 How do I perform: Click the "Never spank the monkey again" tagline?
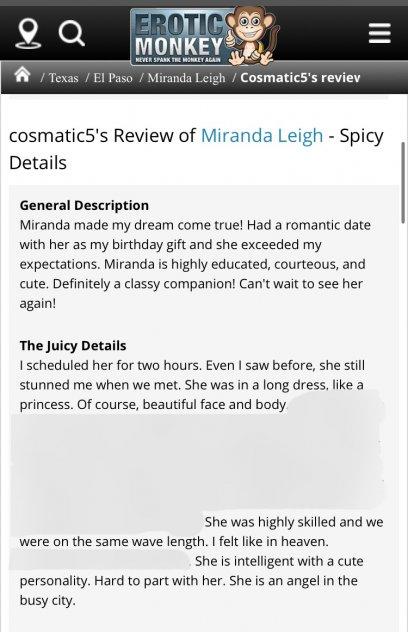tap(178, 59)
